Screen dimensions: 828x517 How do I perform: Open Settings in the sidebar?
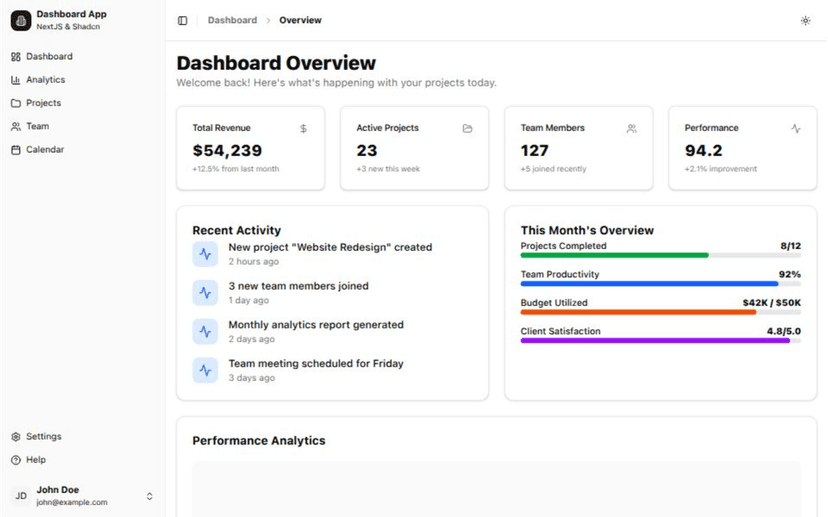click(x=43, y=437)
